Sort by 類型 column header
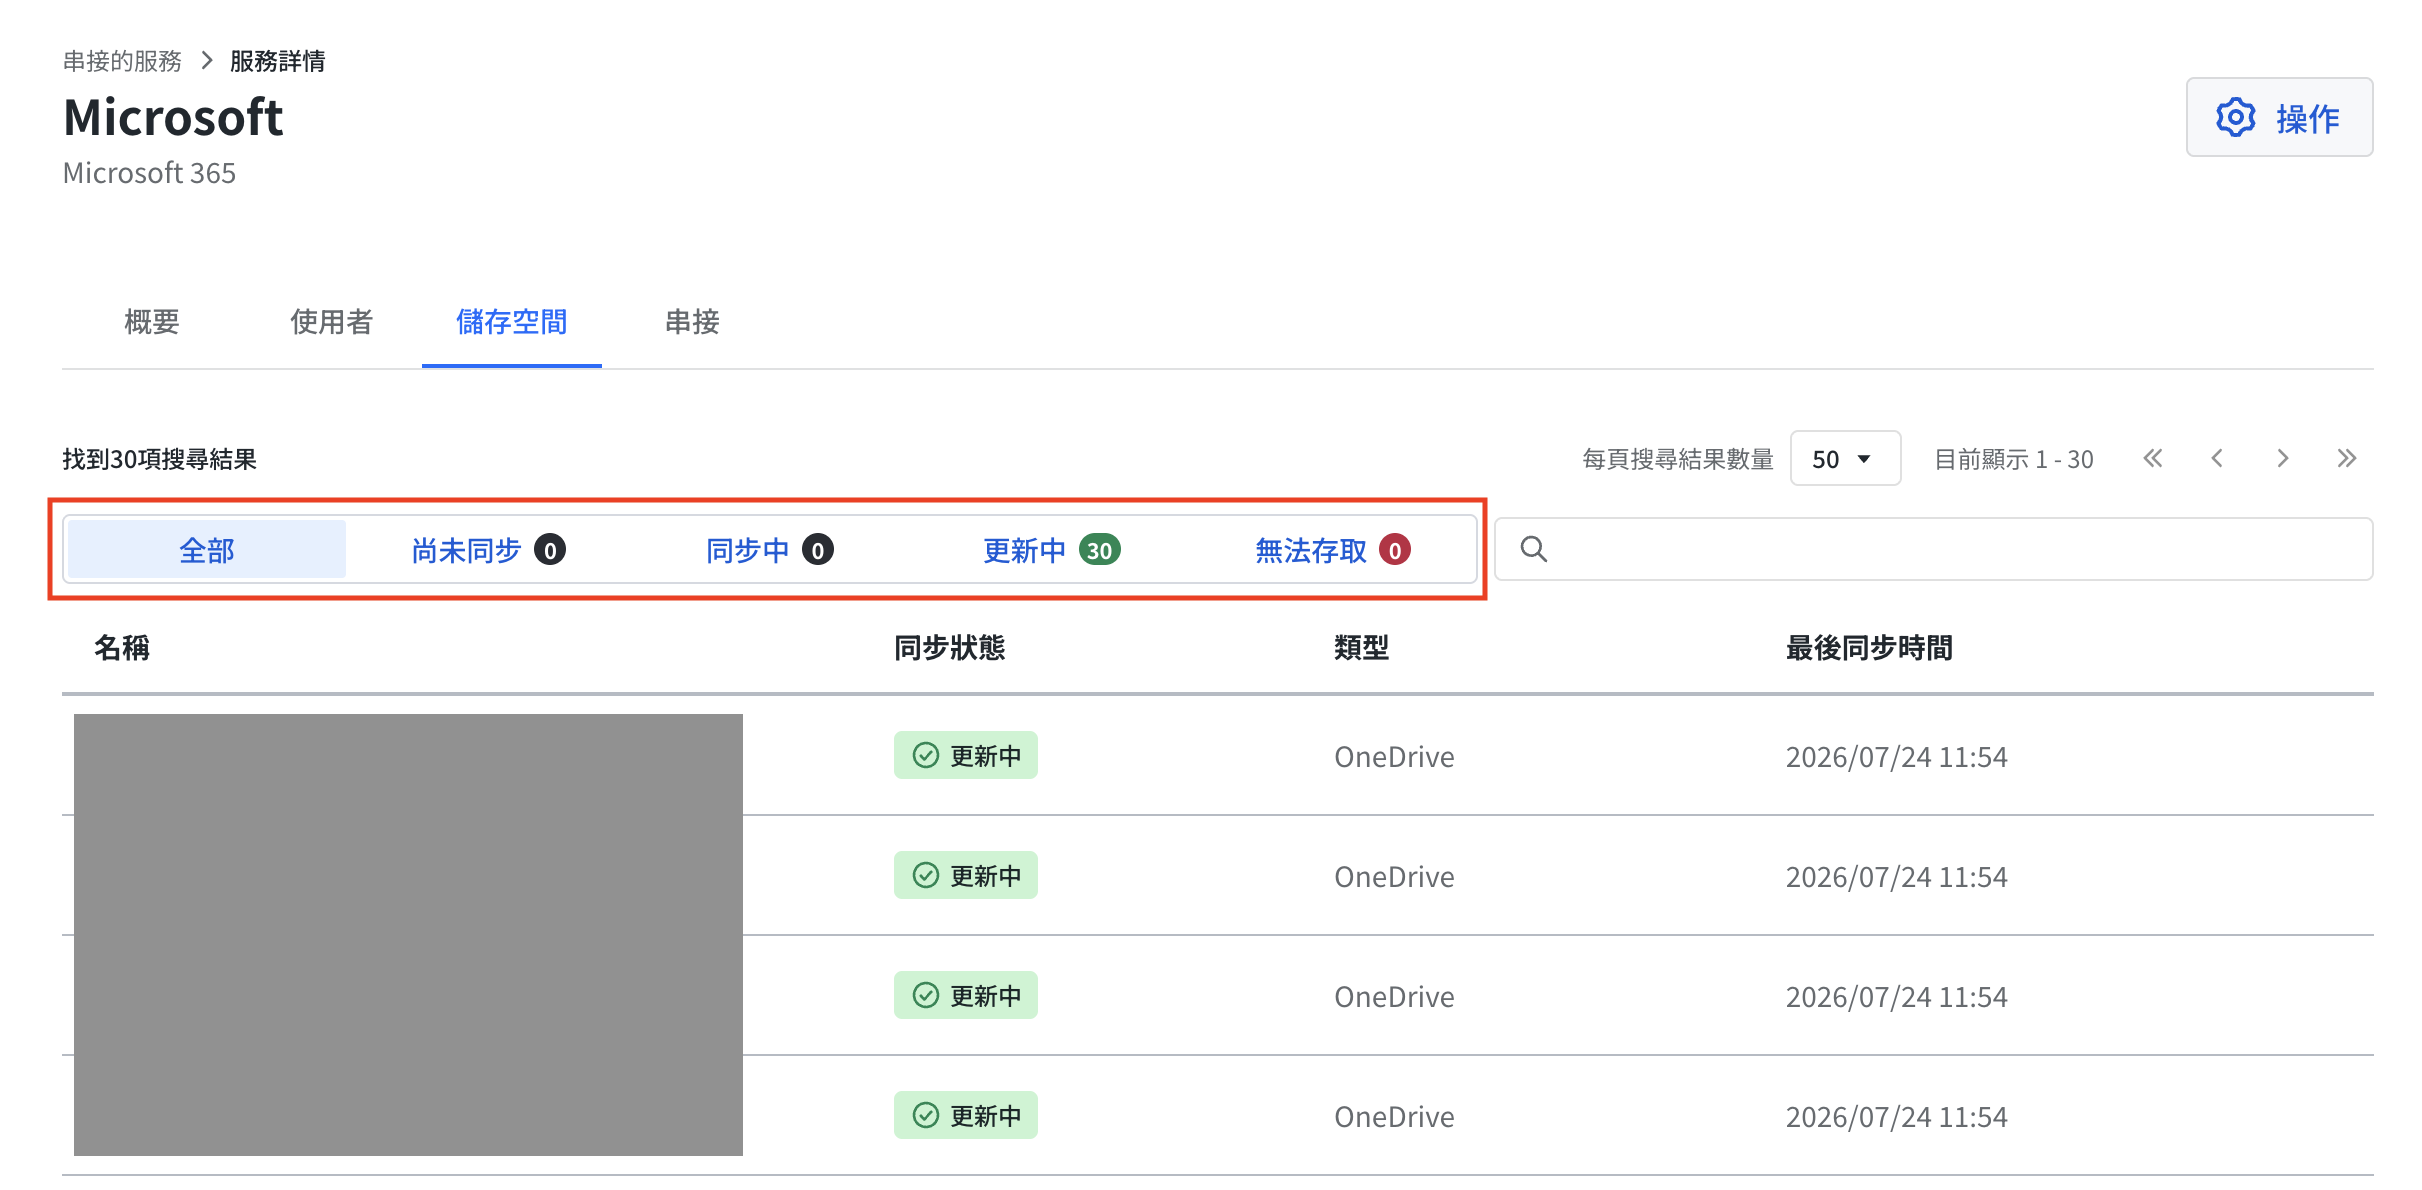This screenshot has width=2422, height=1190. (x=1361, y=648)
